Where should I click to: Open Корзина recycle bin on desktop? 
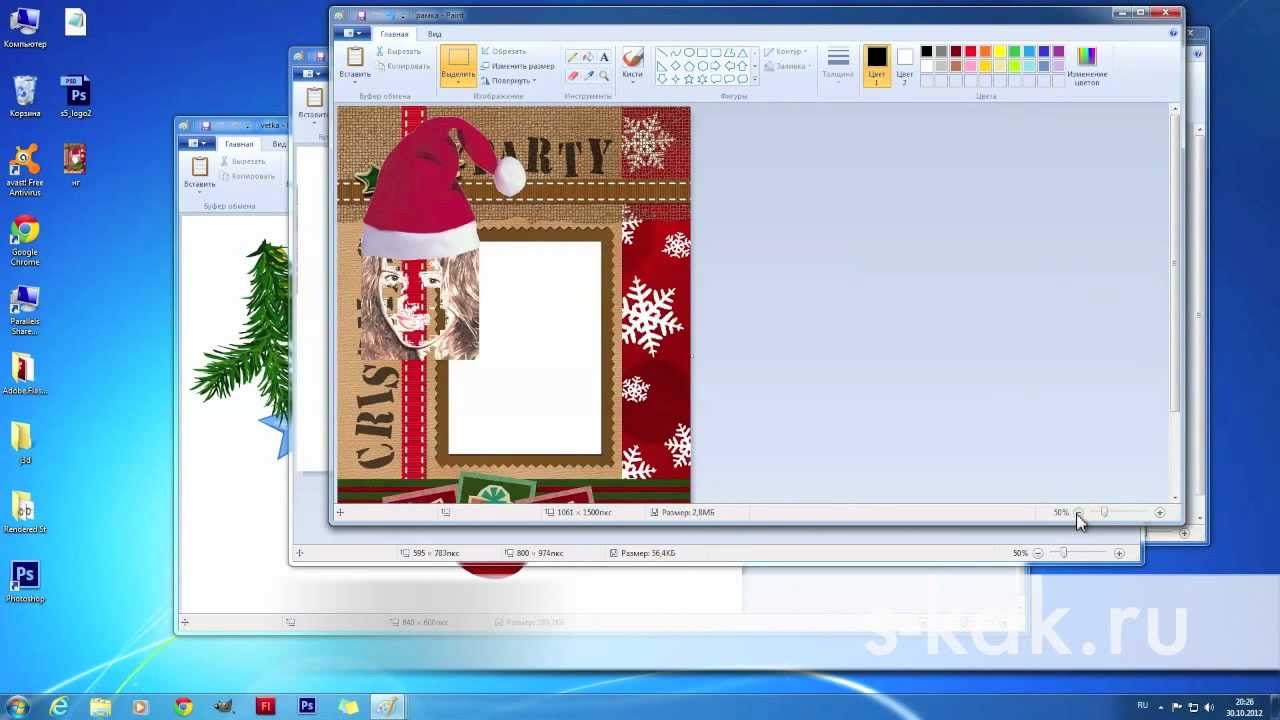tap(25, 97)
